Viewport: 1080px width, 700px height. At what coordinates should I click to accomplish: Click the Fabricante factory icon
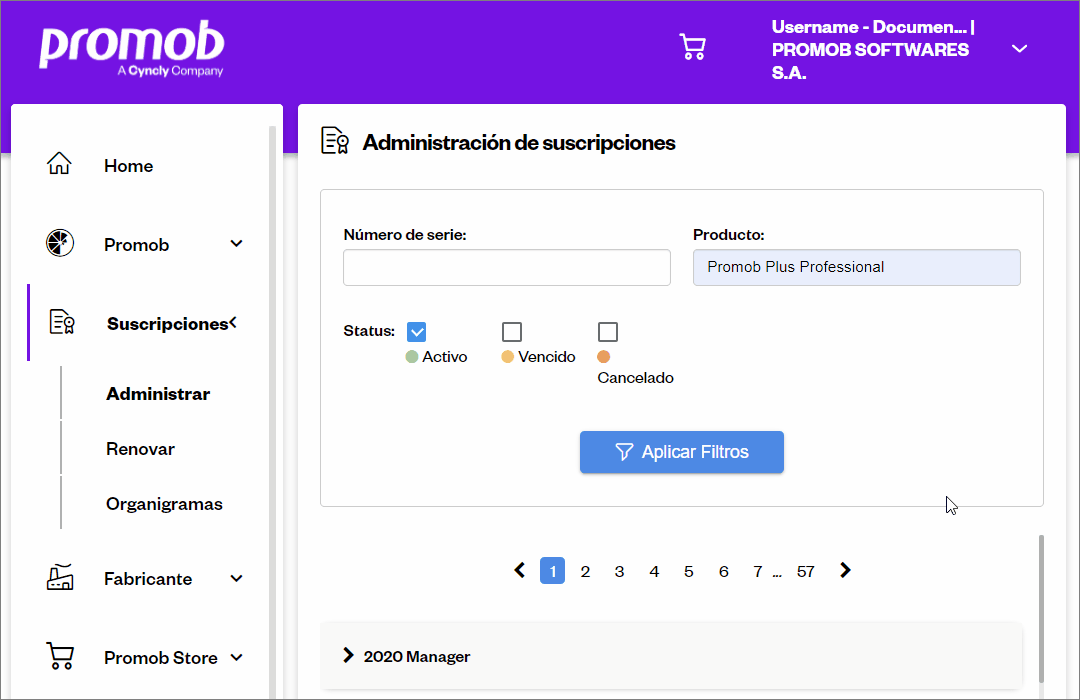click(60, 577)
